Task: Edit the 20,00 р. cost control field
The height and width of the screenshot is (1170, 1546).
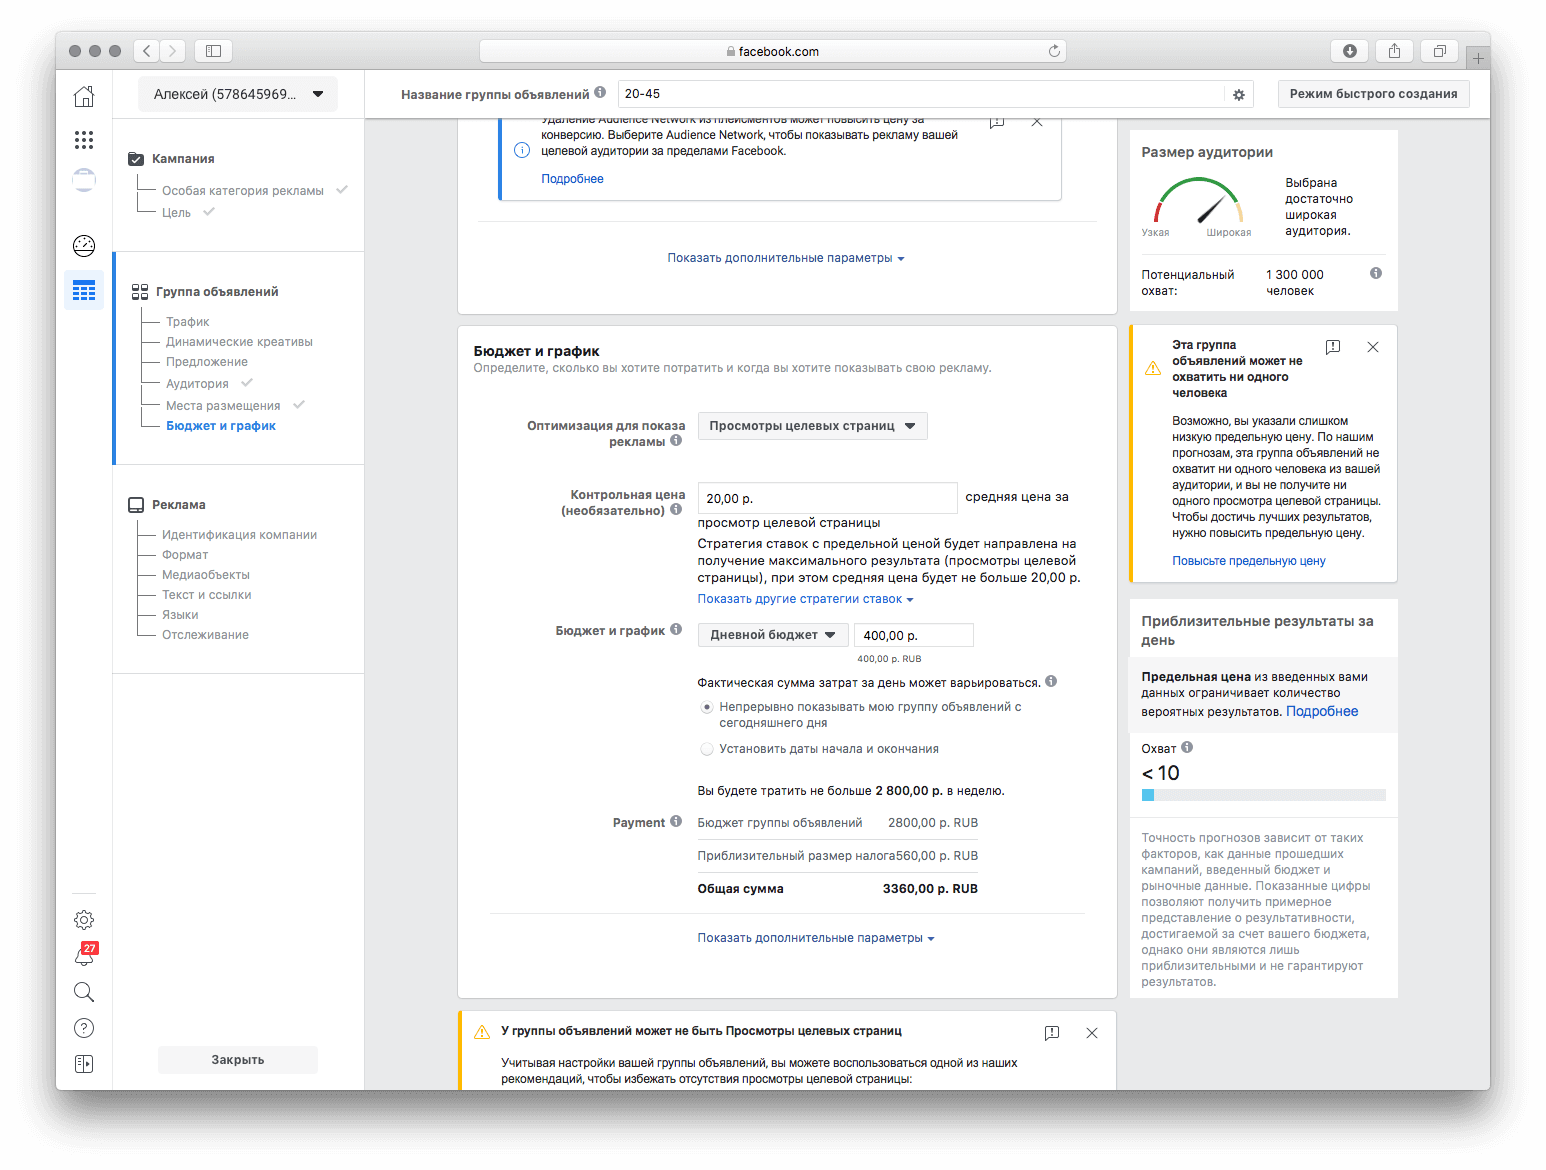Action: click(827, 498)
